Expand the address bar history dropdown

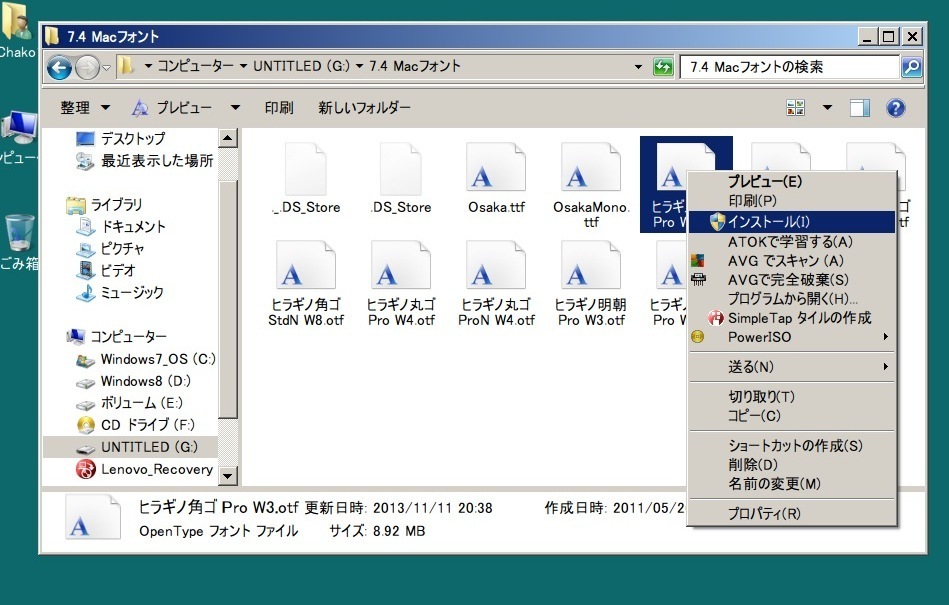click(x=639, y=67)
